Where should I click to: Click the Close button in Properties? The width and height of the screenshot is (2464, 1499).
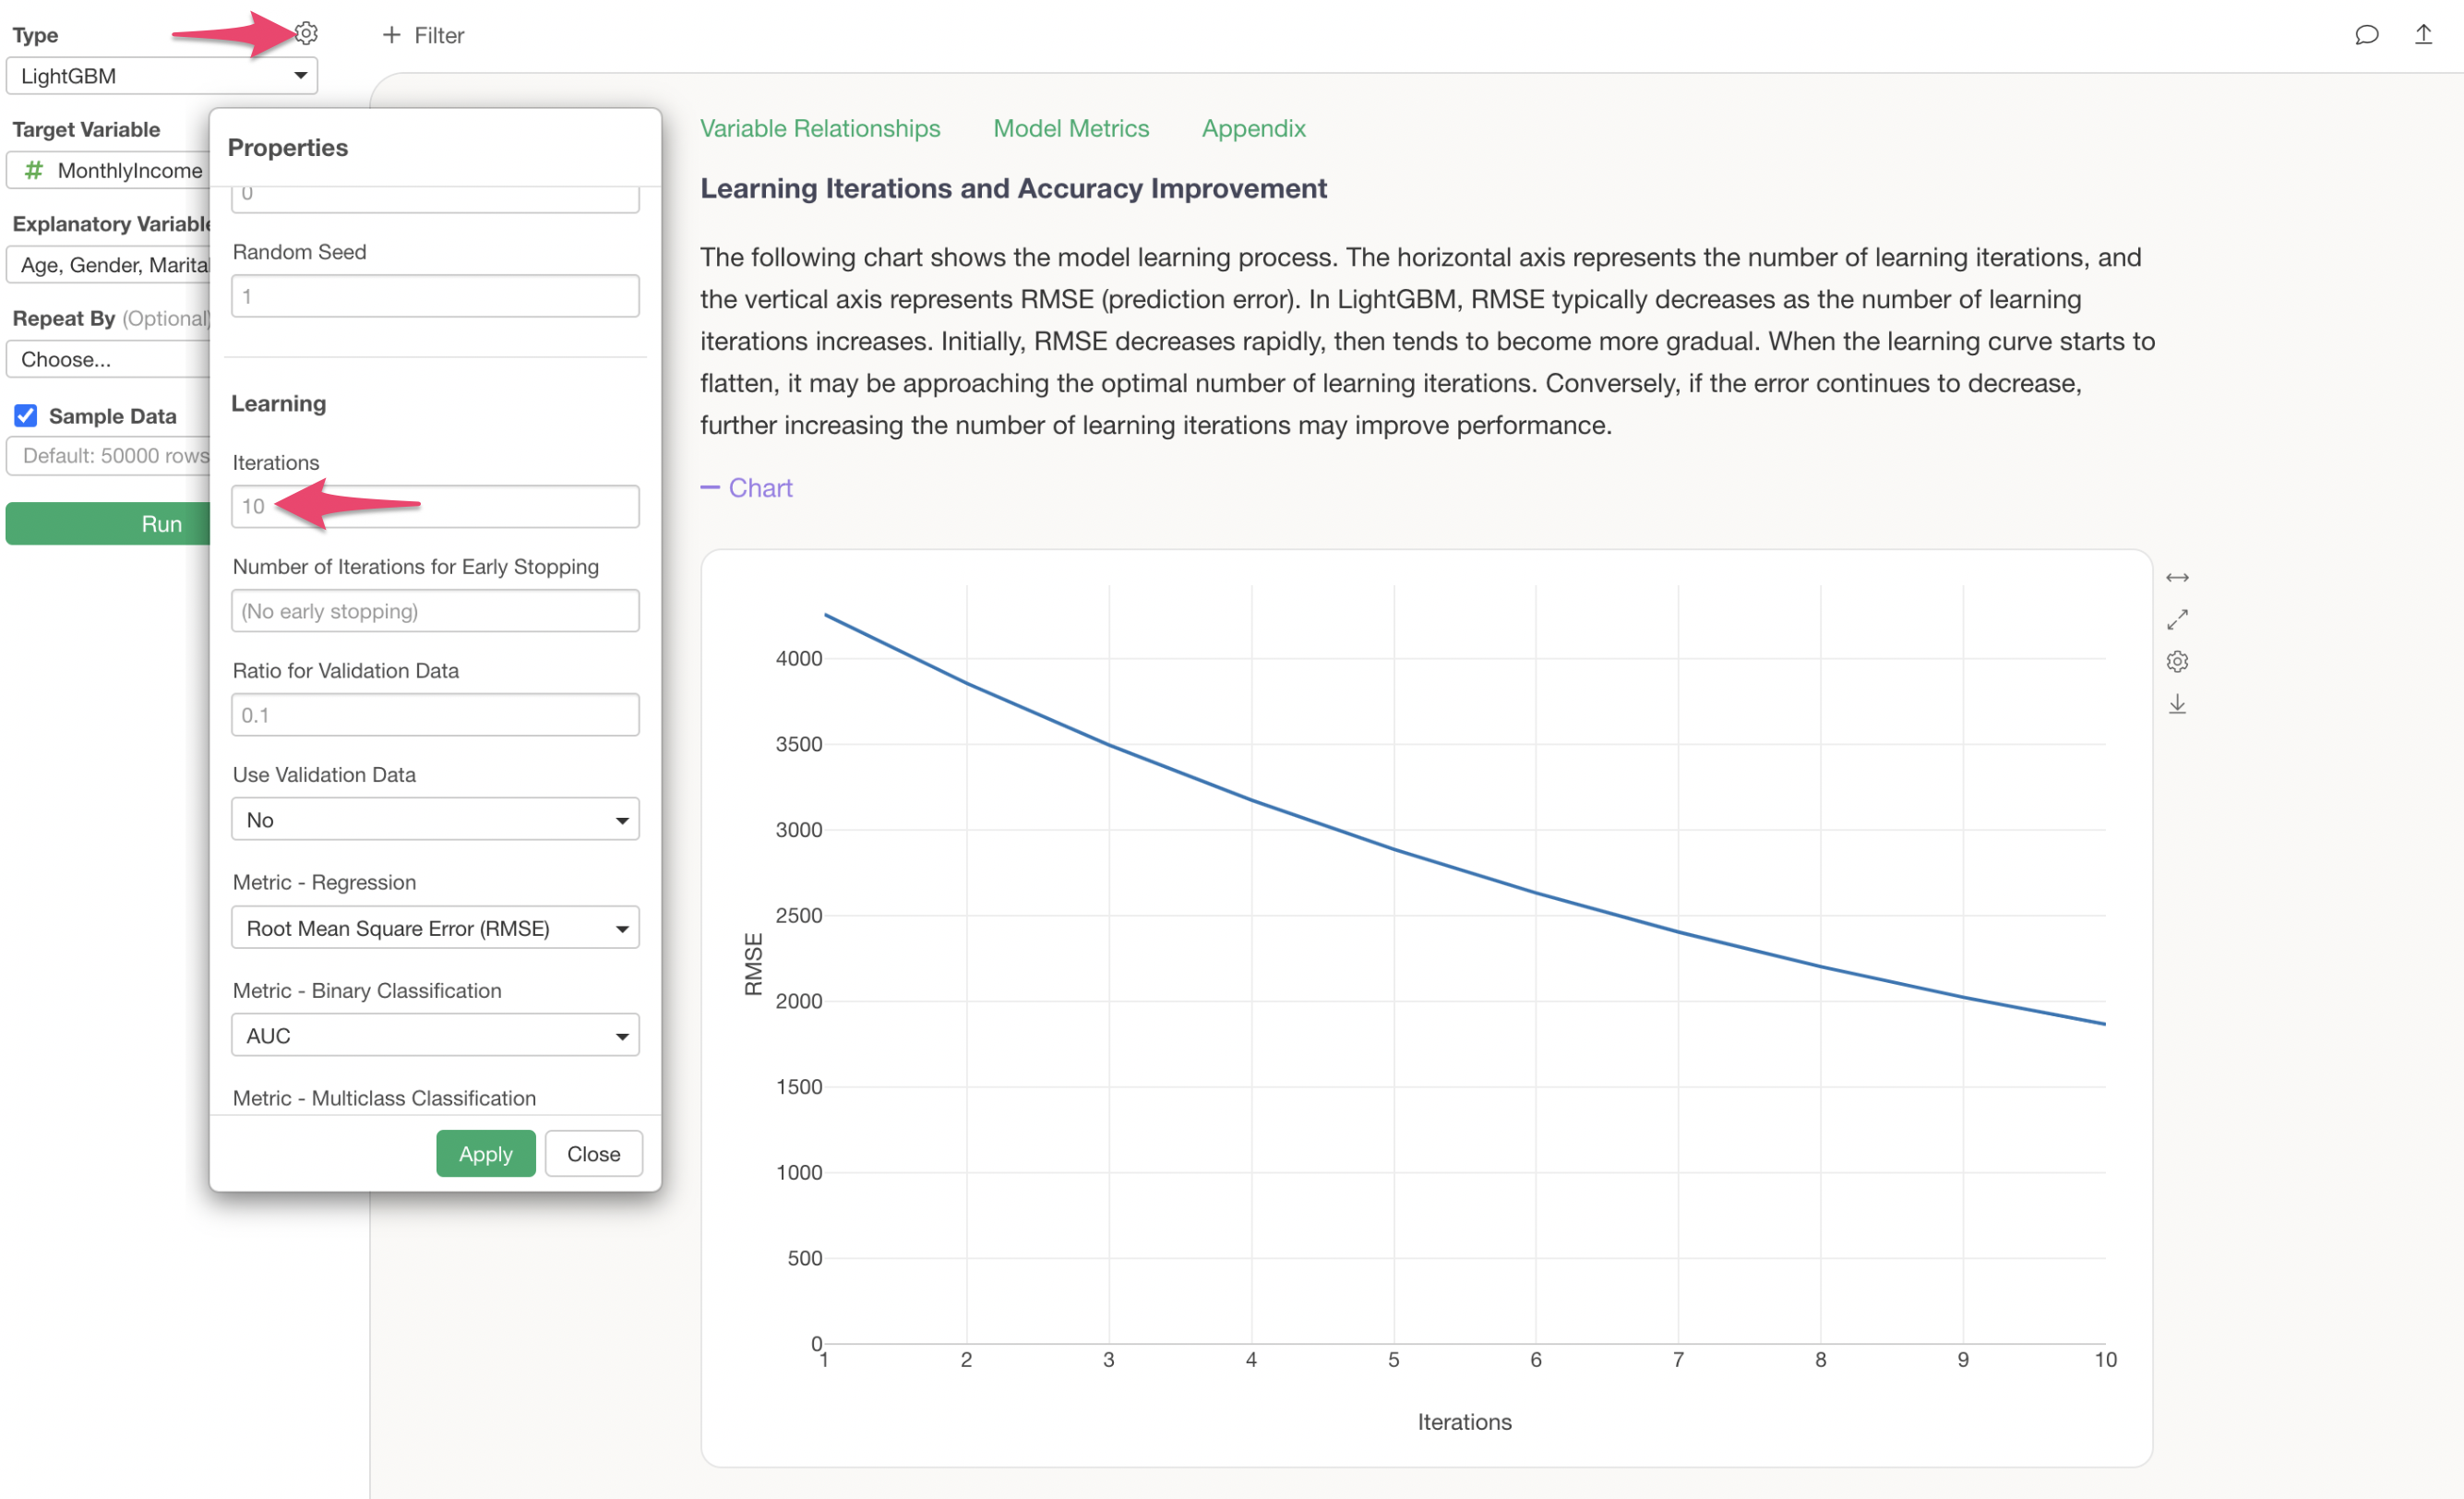click(x=593, y=1154)
